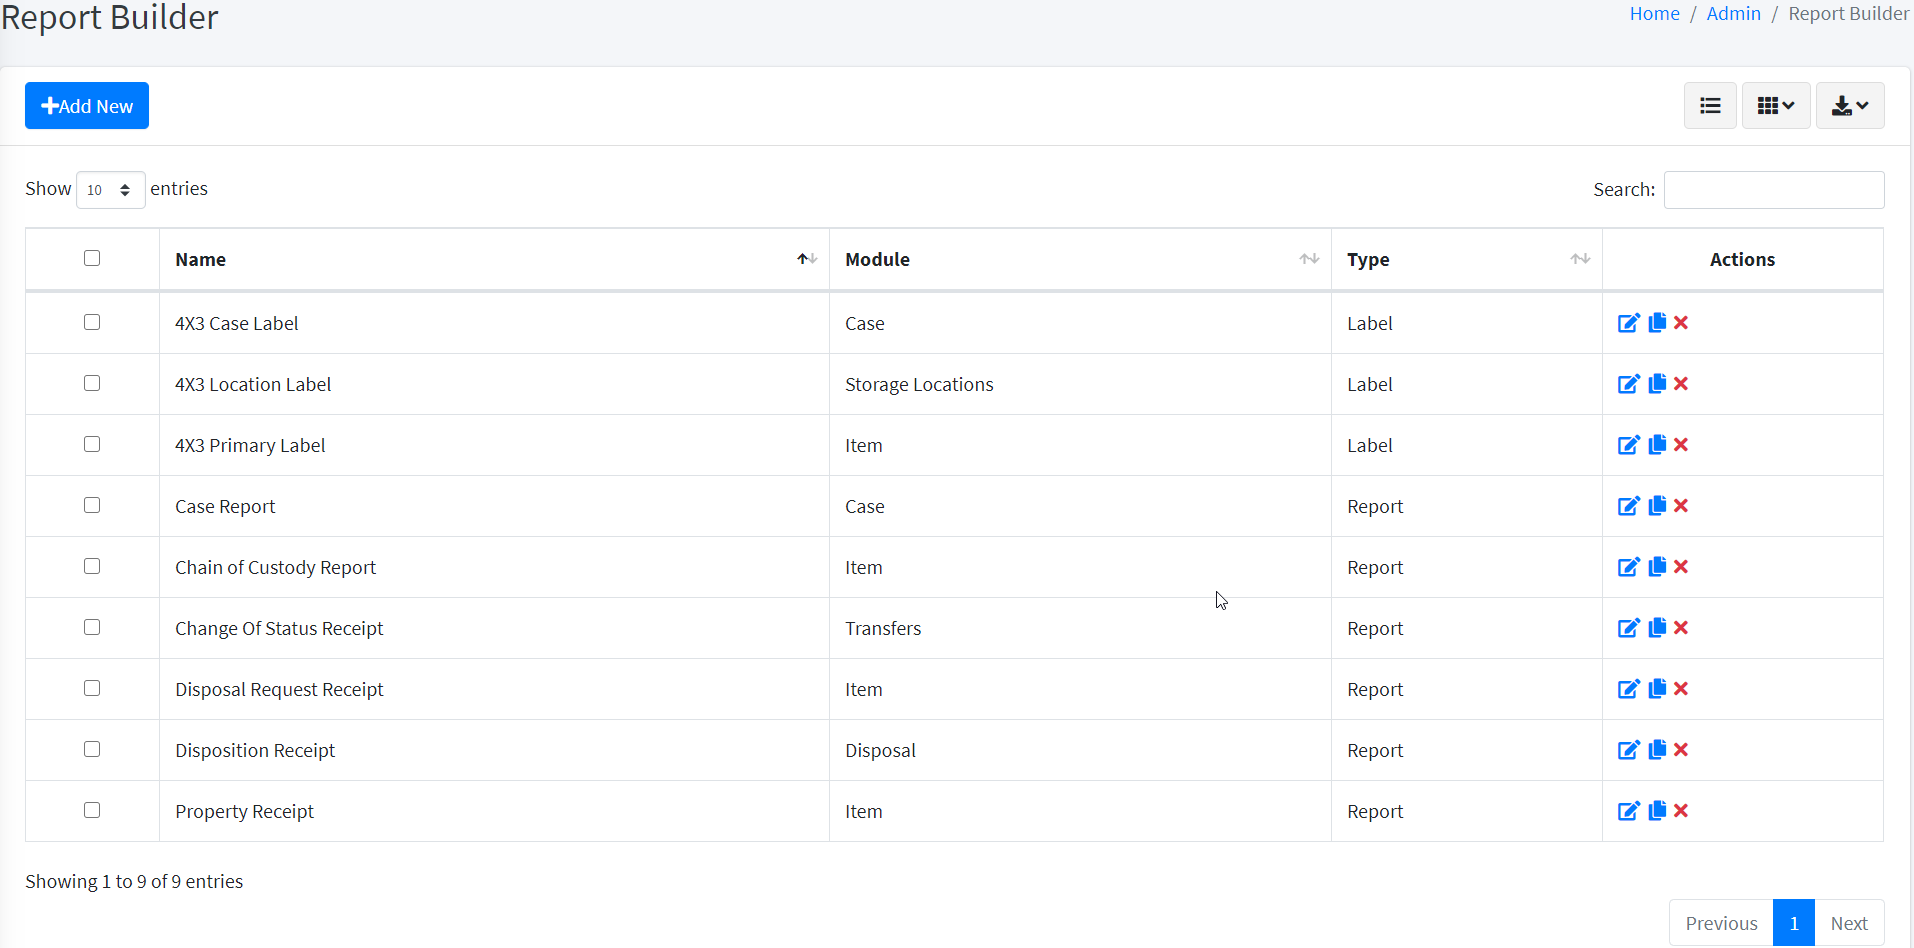
Task: Tick the 4X3 Primary Label checkbox
Action: (92, 444)
